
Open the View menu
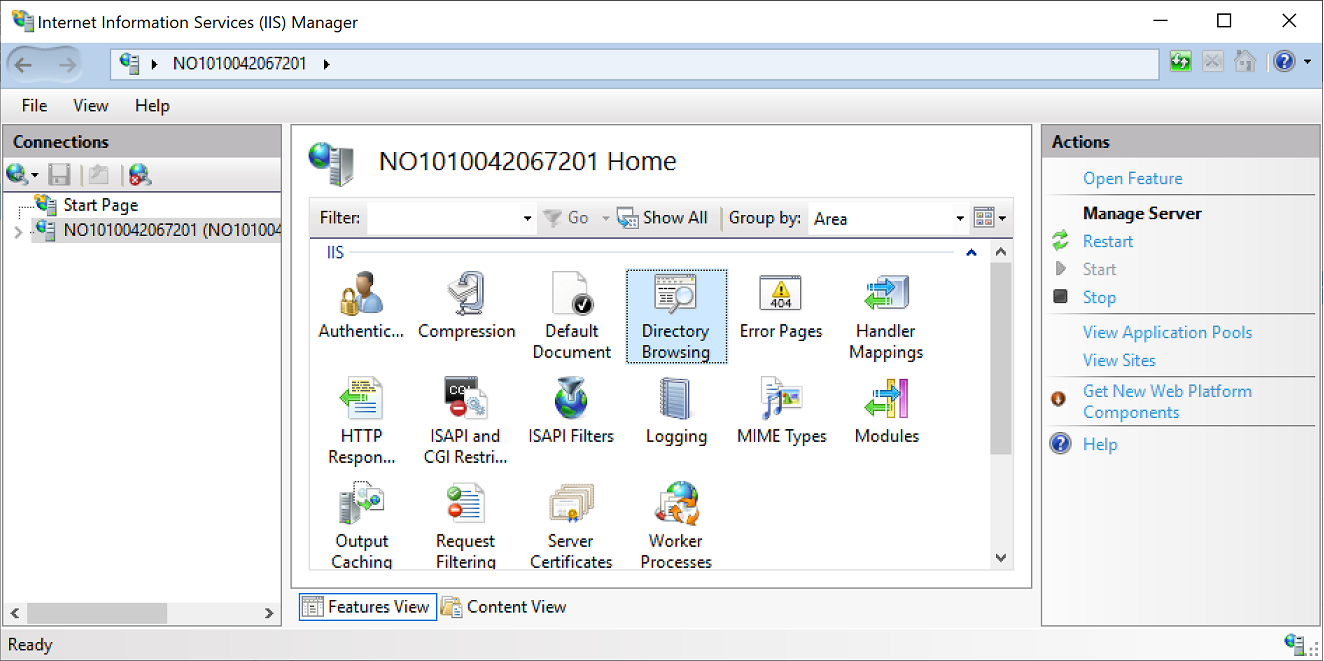point(90,105)
